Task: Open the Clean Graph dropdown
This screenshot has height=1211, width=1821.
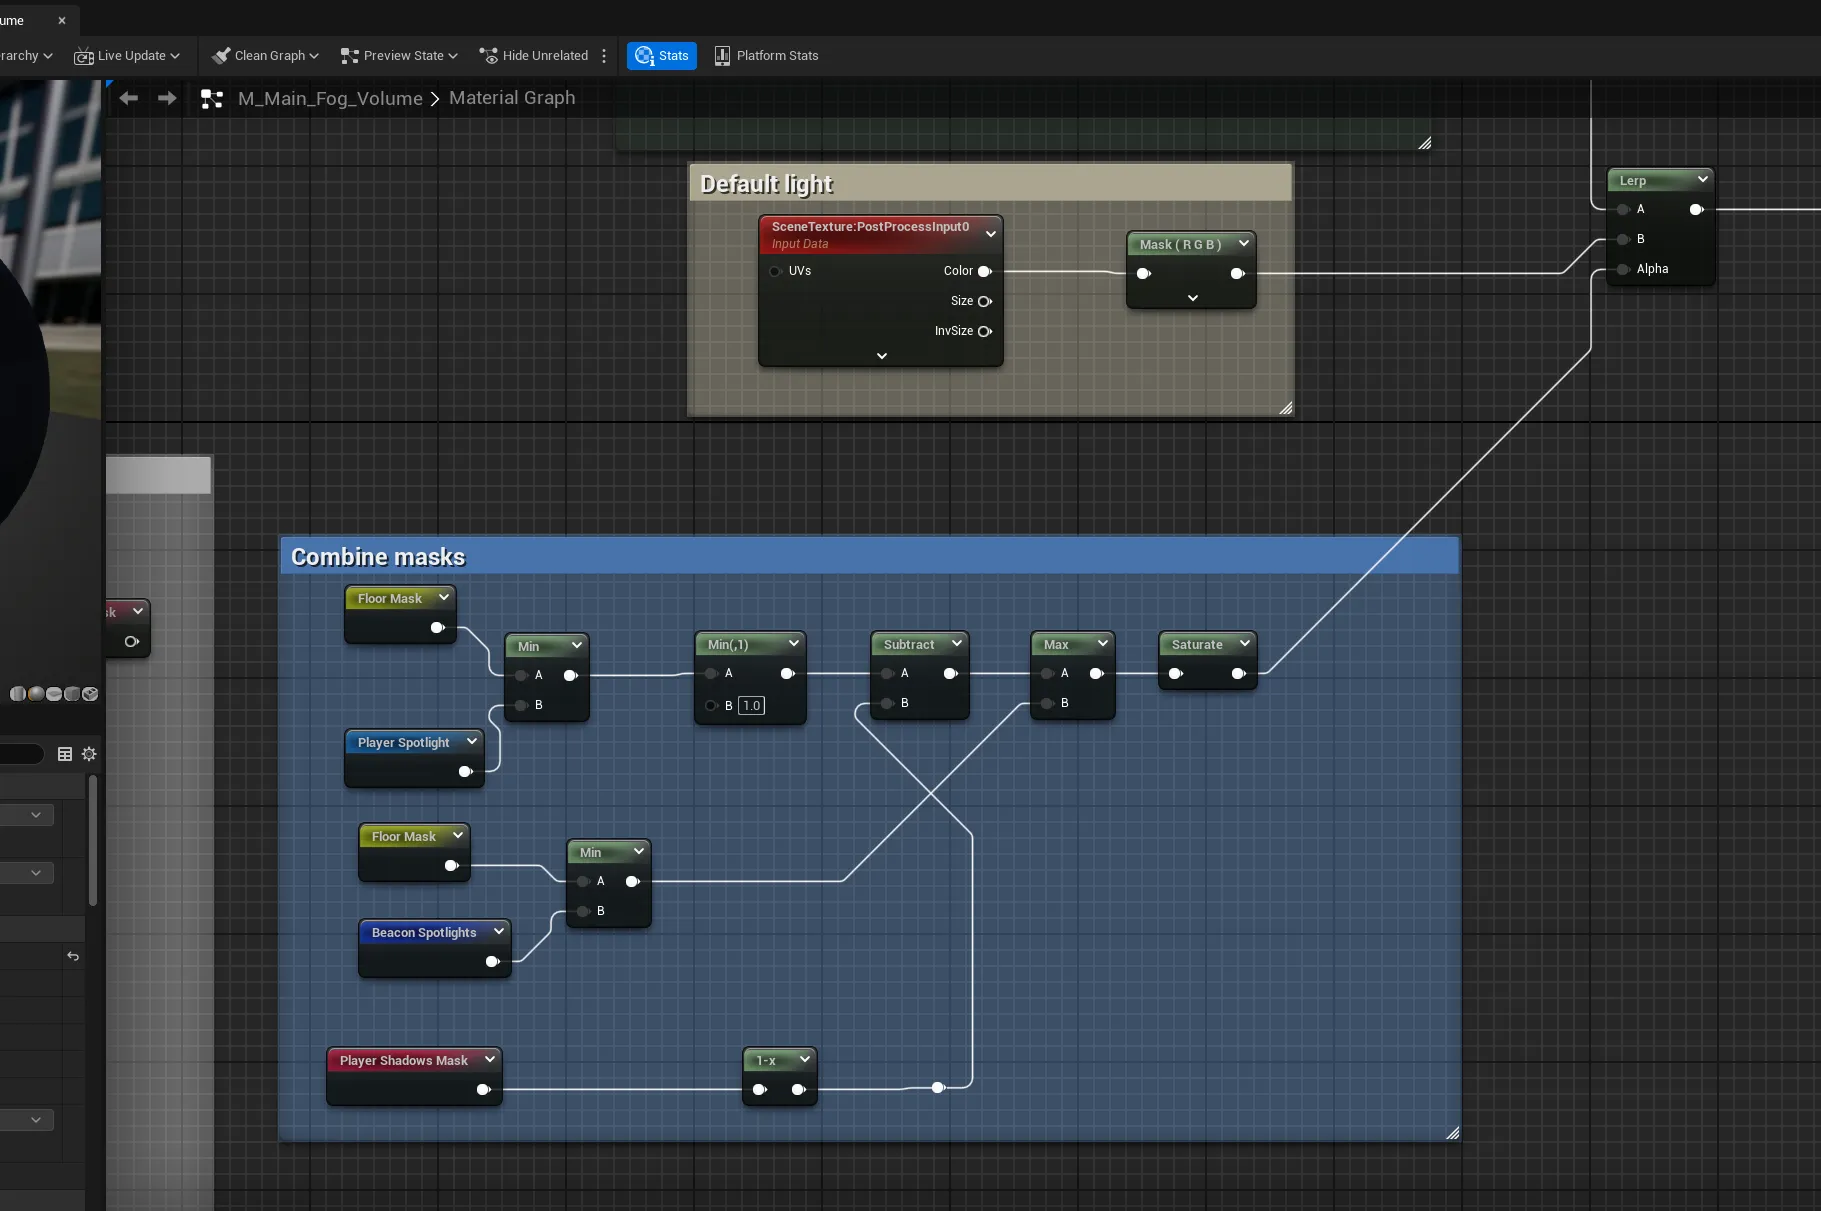Action: (265, 56)
